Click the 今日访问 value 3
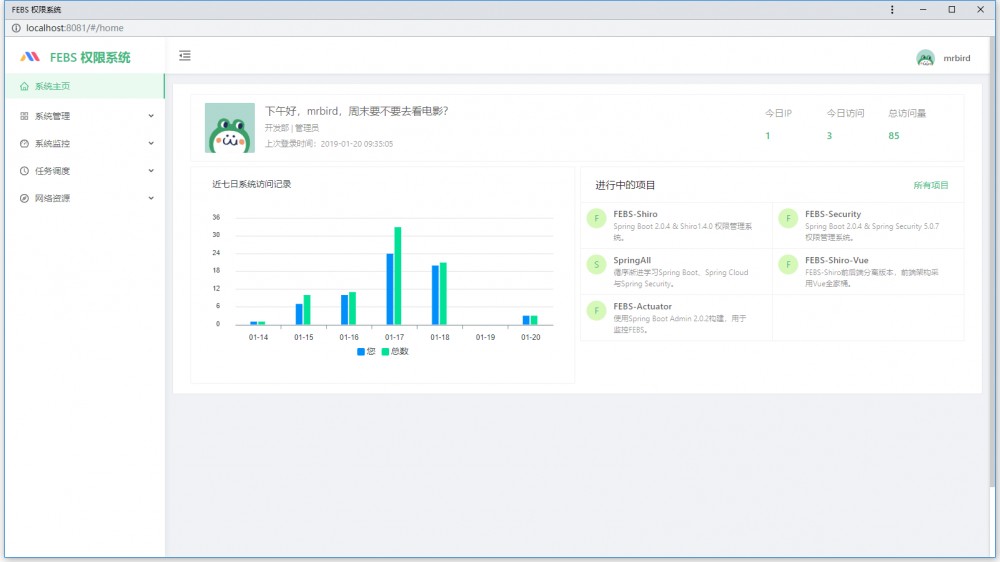This screenshot has height=562, width=1000. point(829,136)
